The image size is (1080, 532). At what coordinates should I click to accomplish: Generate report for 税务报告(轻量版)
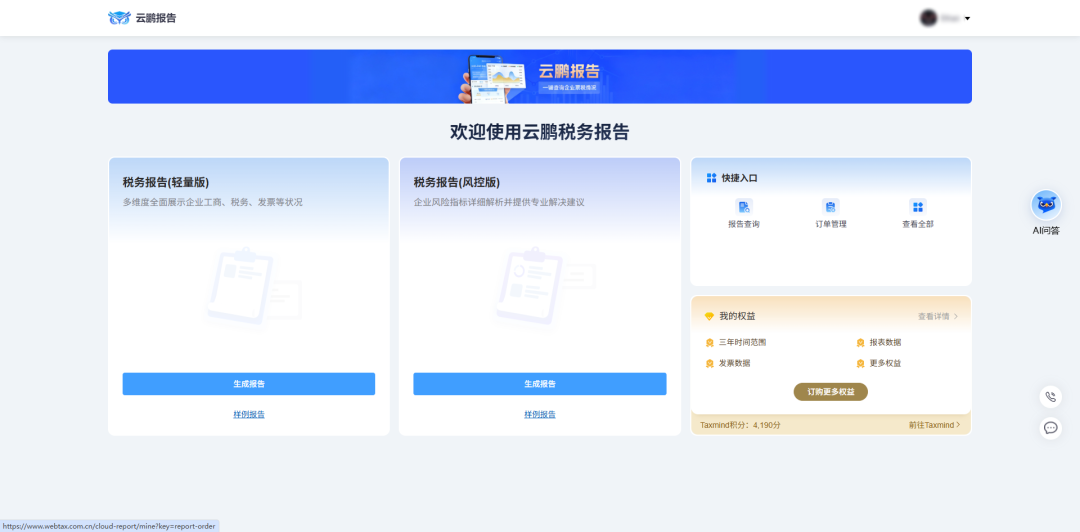pyautogui.click(x=249, y=384)
